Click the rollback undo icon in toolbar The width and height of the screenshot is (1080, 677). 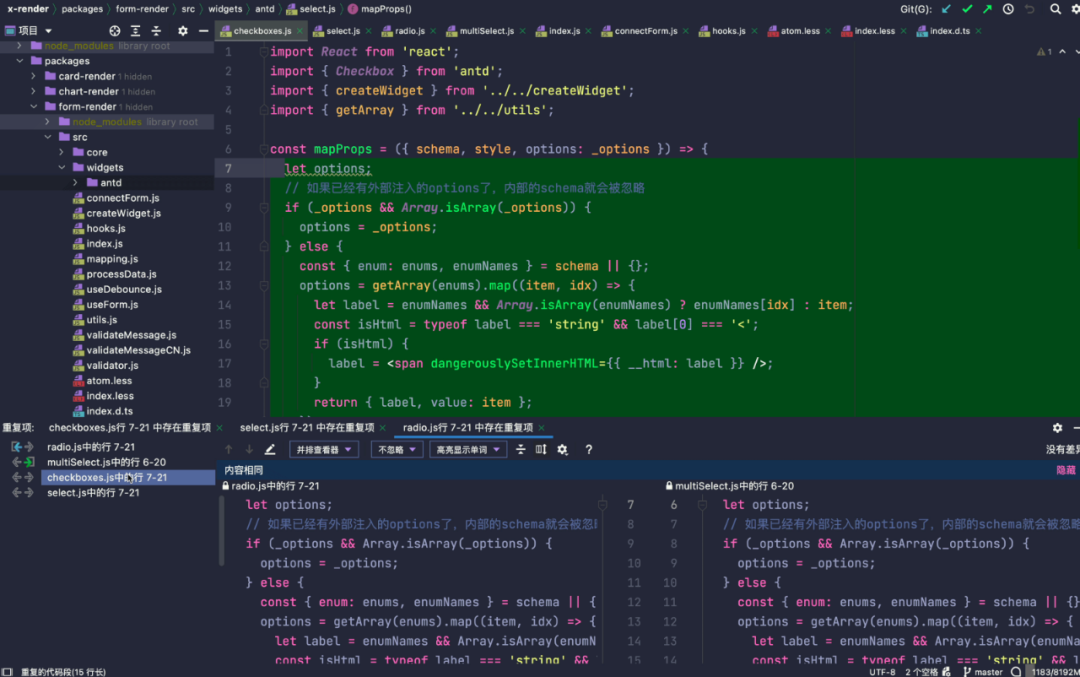coord(1029,9)
